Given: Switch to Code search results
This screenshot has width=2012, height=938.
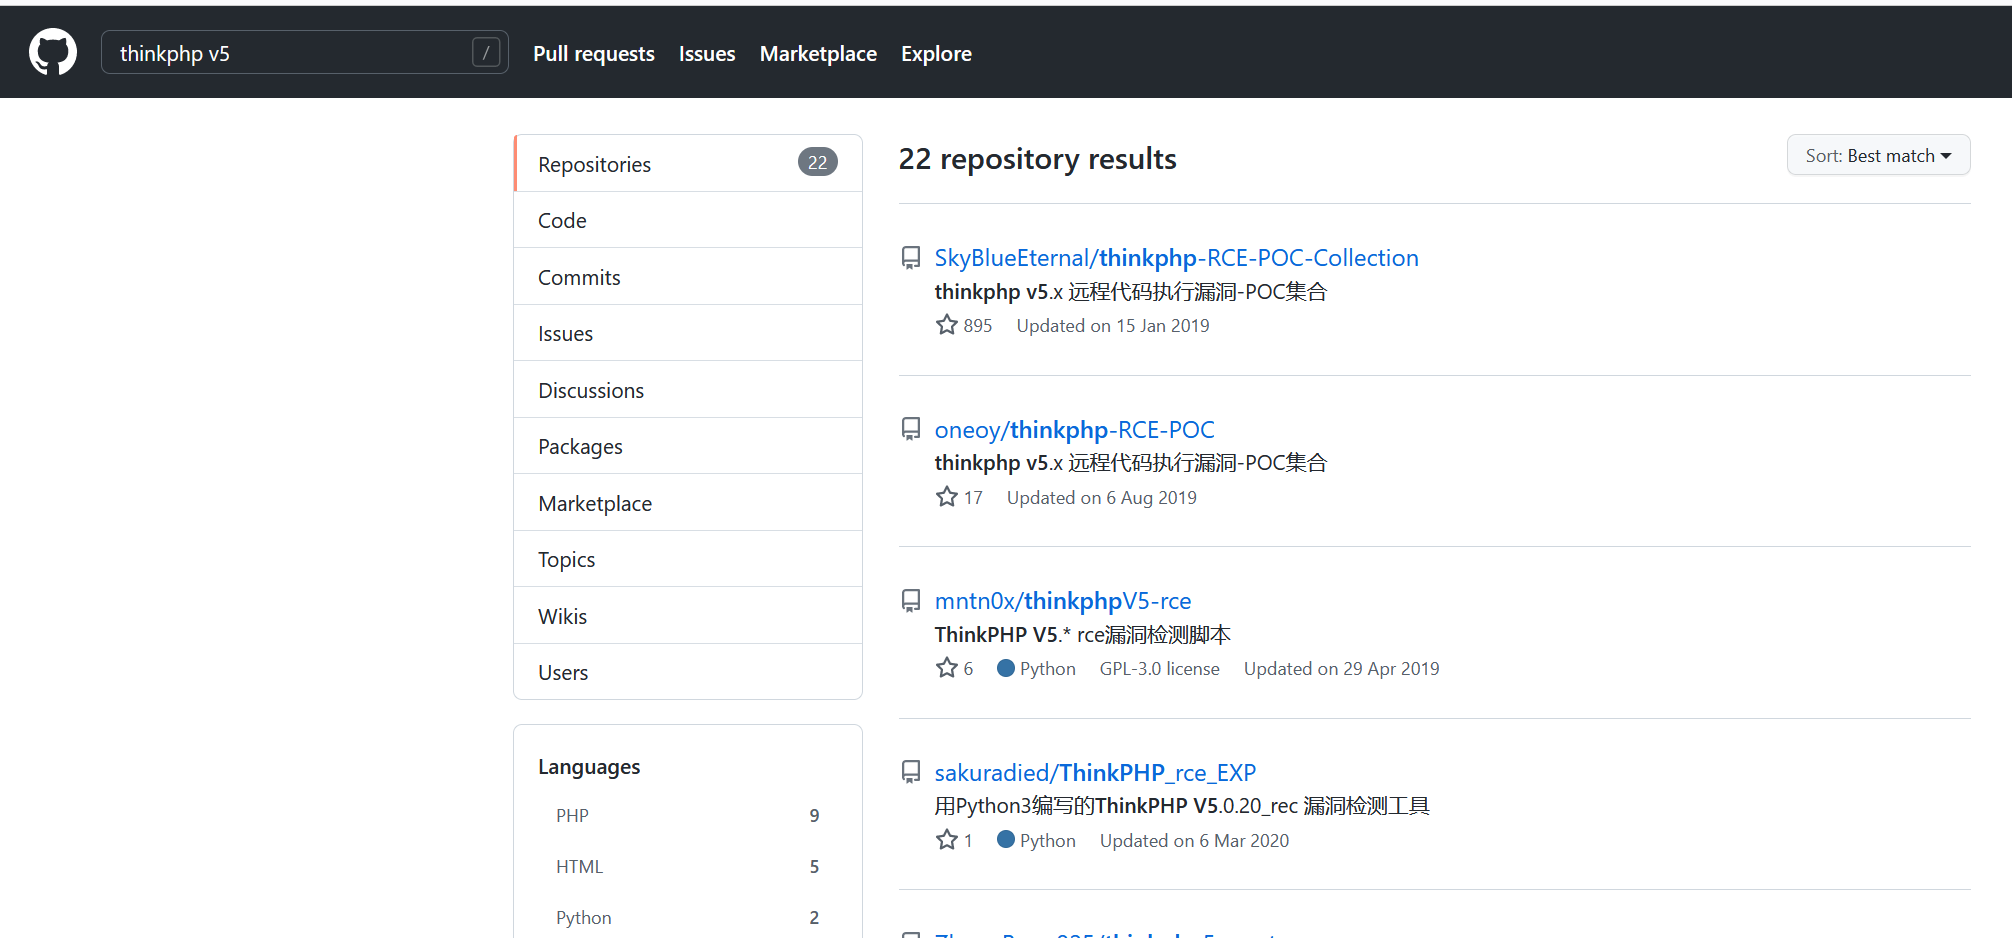Looking at the screenshot, I should (x=563, y=221).
